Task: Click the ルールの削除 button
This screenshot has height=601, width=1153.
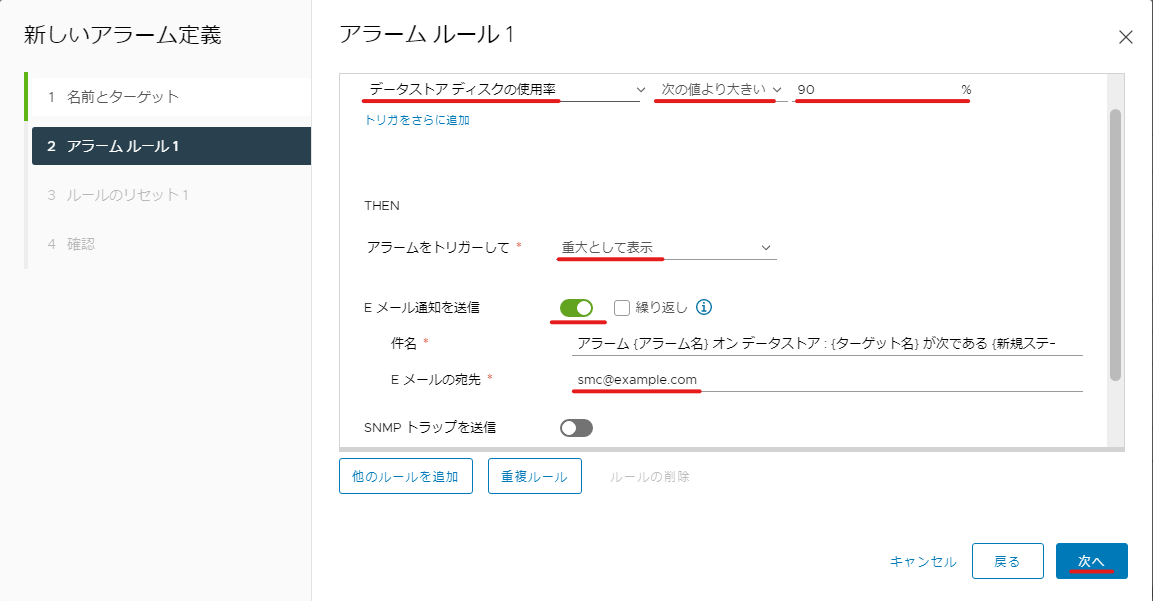Action: click(649, 477)
